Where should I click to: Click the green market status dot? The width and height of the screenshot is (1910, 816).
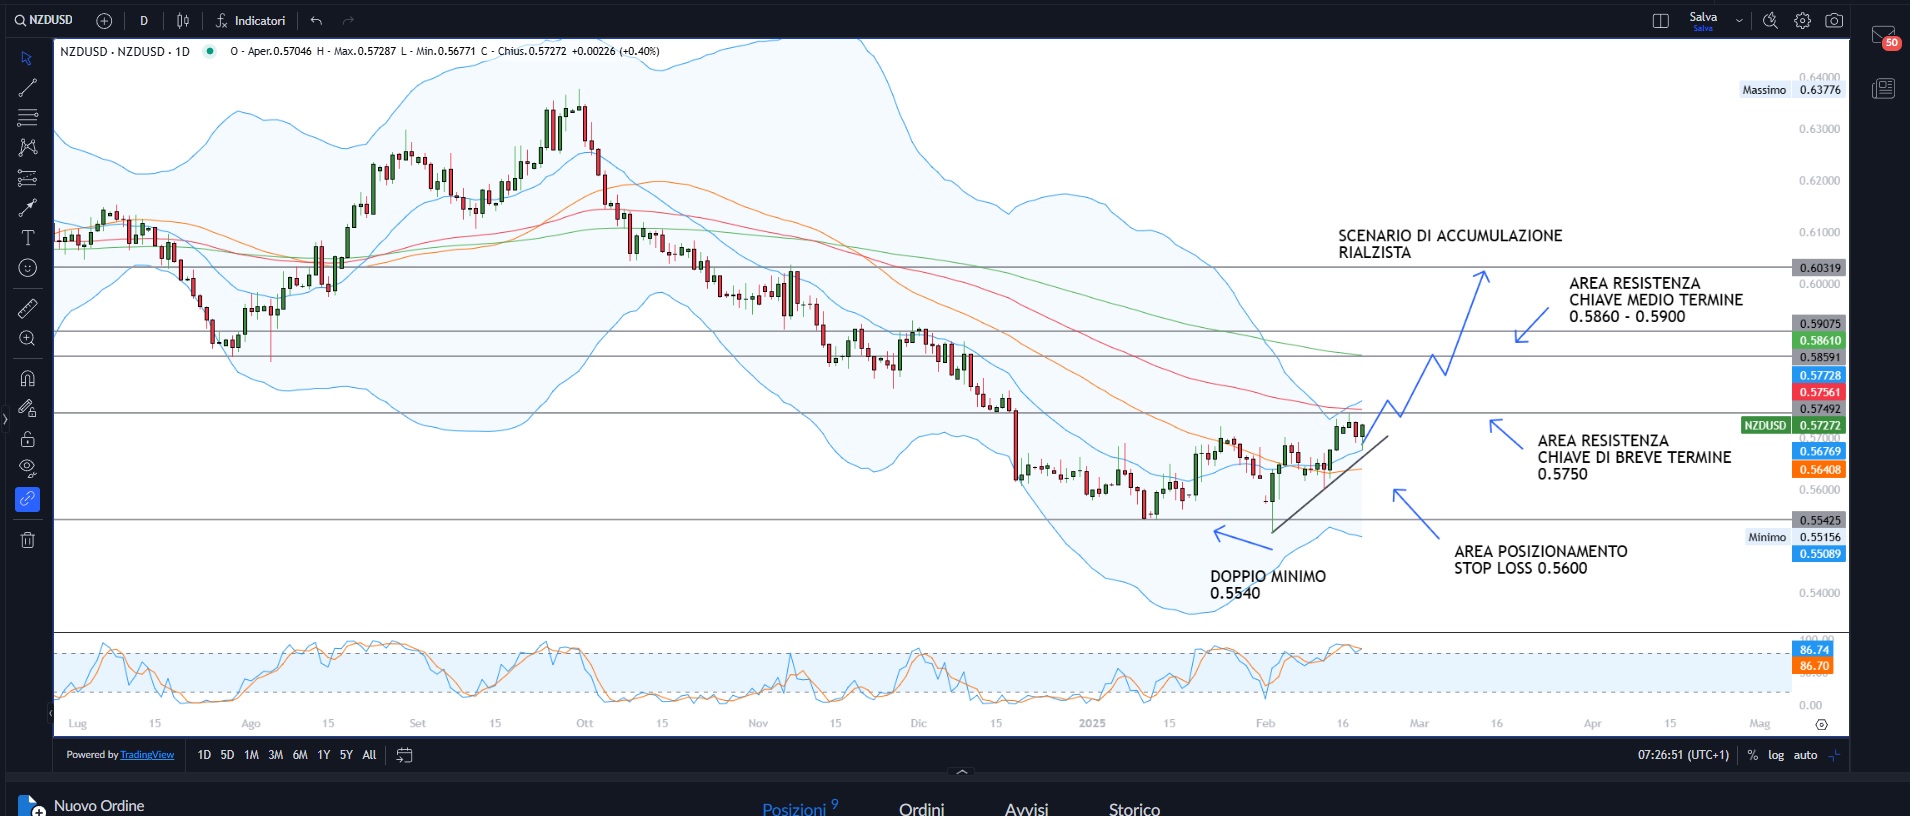coord(209,51)
